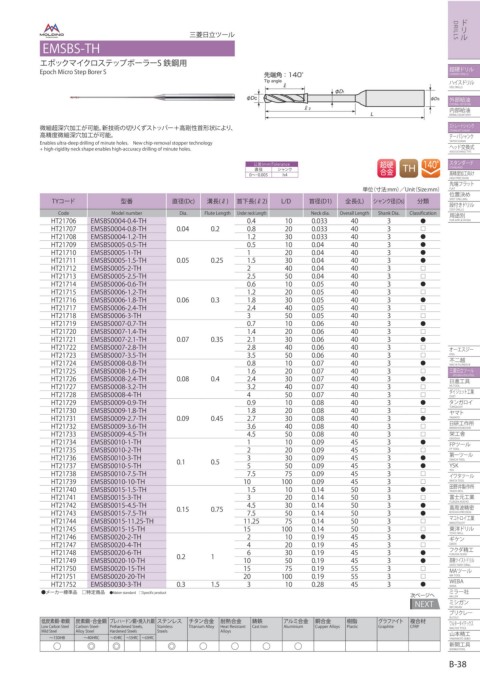Click the micro step borer product photo

click(152, 97)
